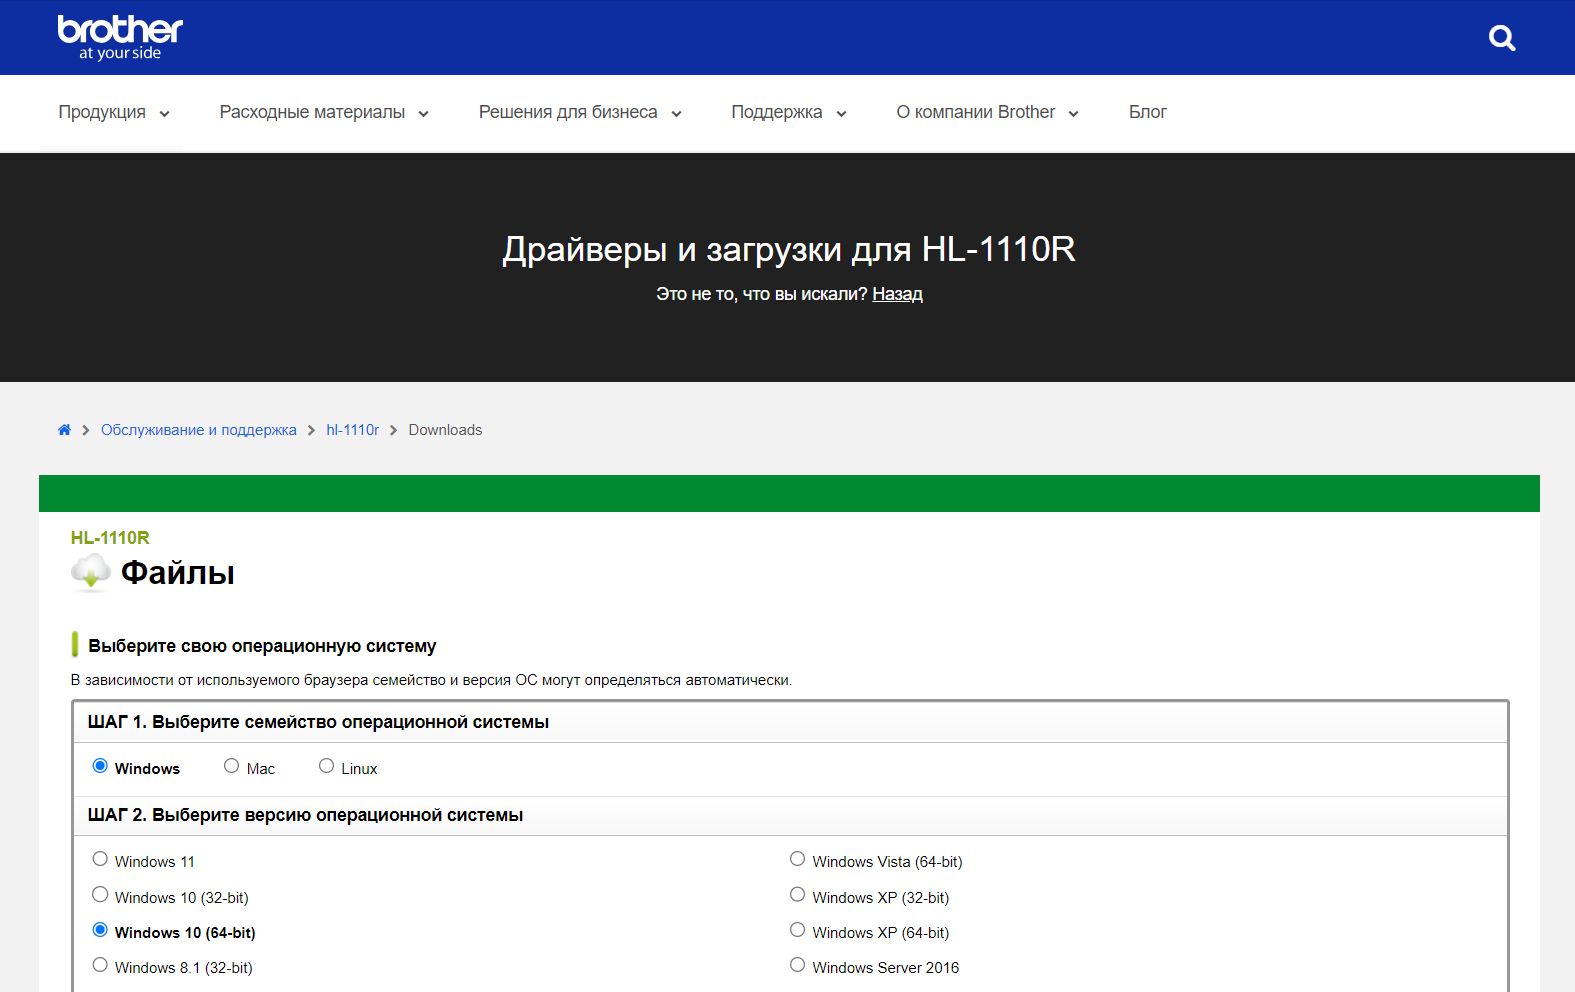The image size is (1575, 992).
Task: Click heading Выберите свою операционную систему
Action: click(262, 646)
